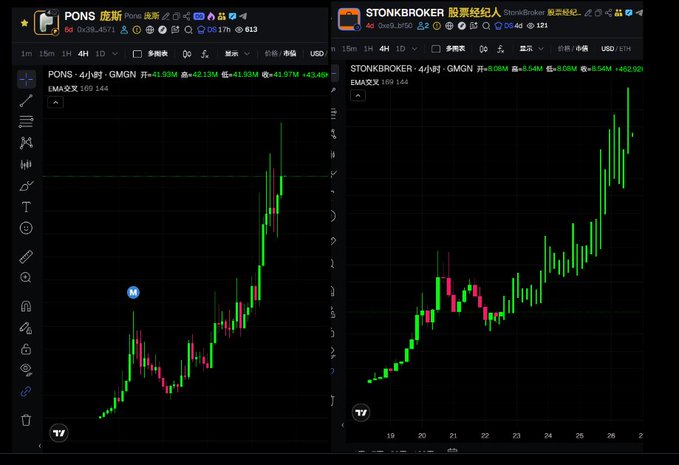Image resolution: width=679 pixels, height=465 pixels.
Task: Toggle stay-in-drawing-mode pencil lock
Action: pos(26,328)
